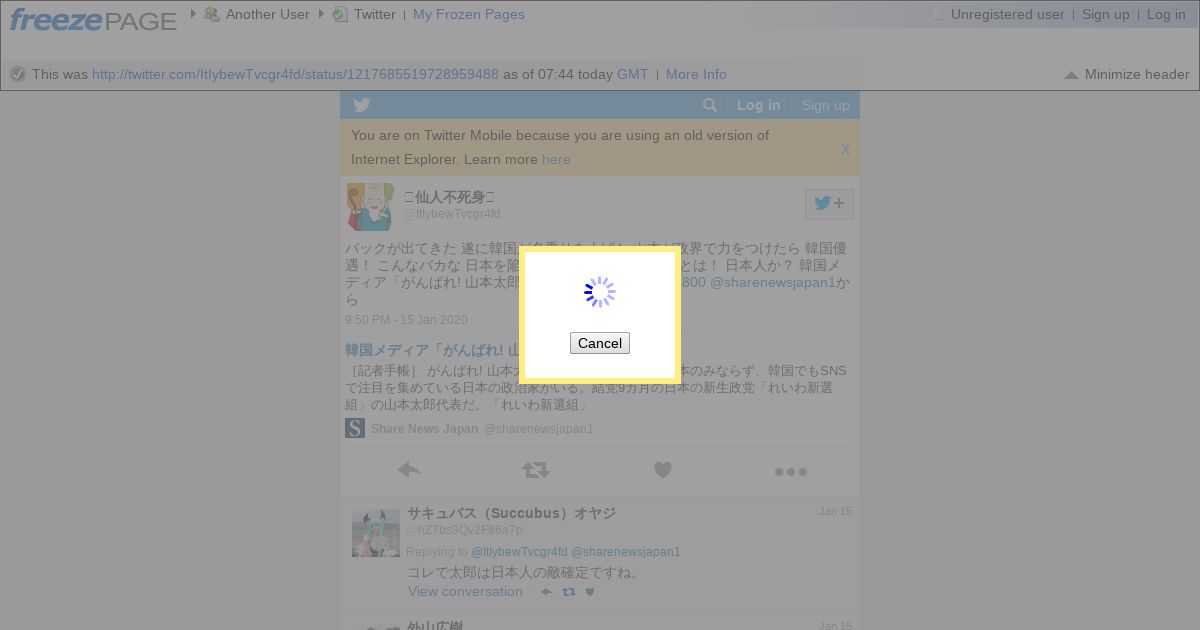Click the Cancel button in loading dialog

pos(600,343)
